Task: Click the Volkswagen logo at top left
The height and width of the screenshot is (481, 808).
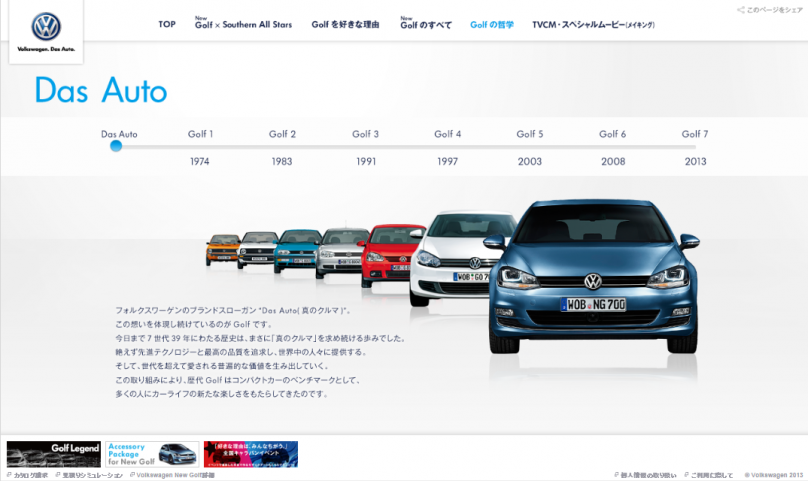Action: pyautogui.click(x=46, y=27)
